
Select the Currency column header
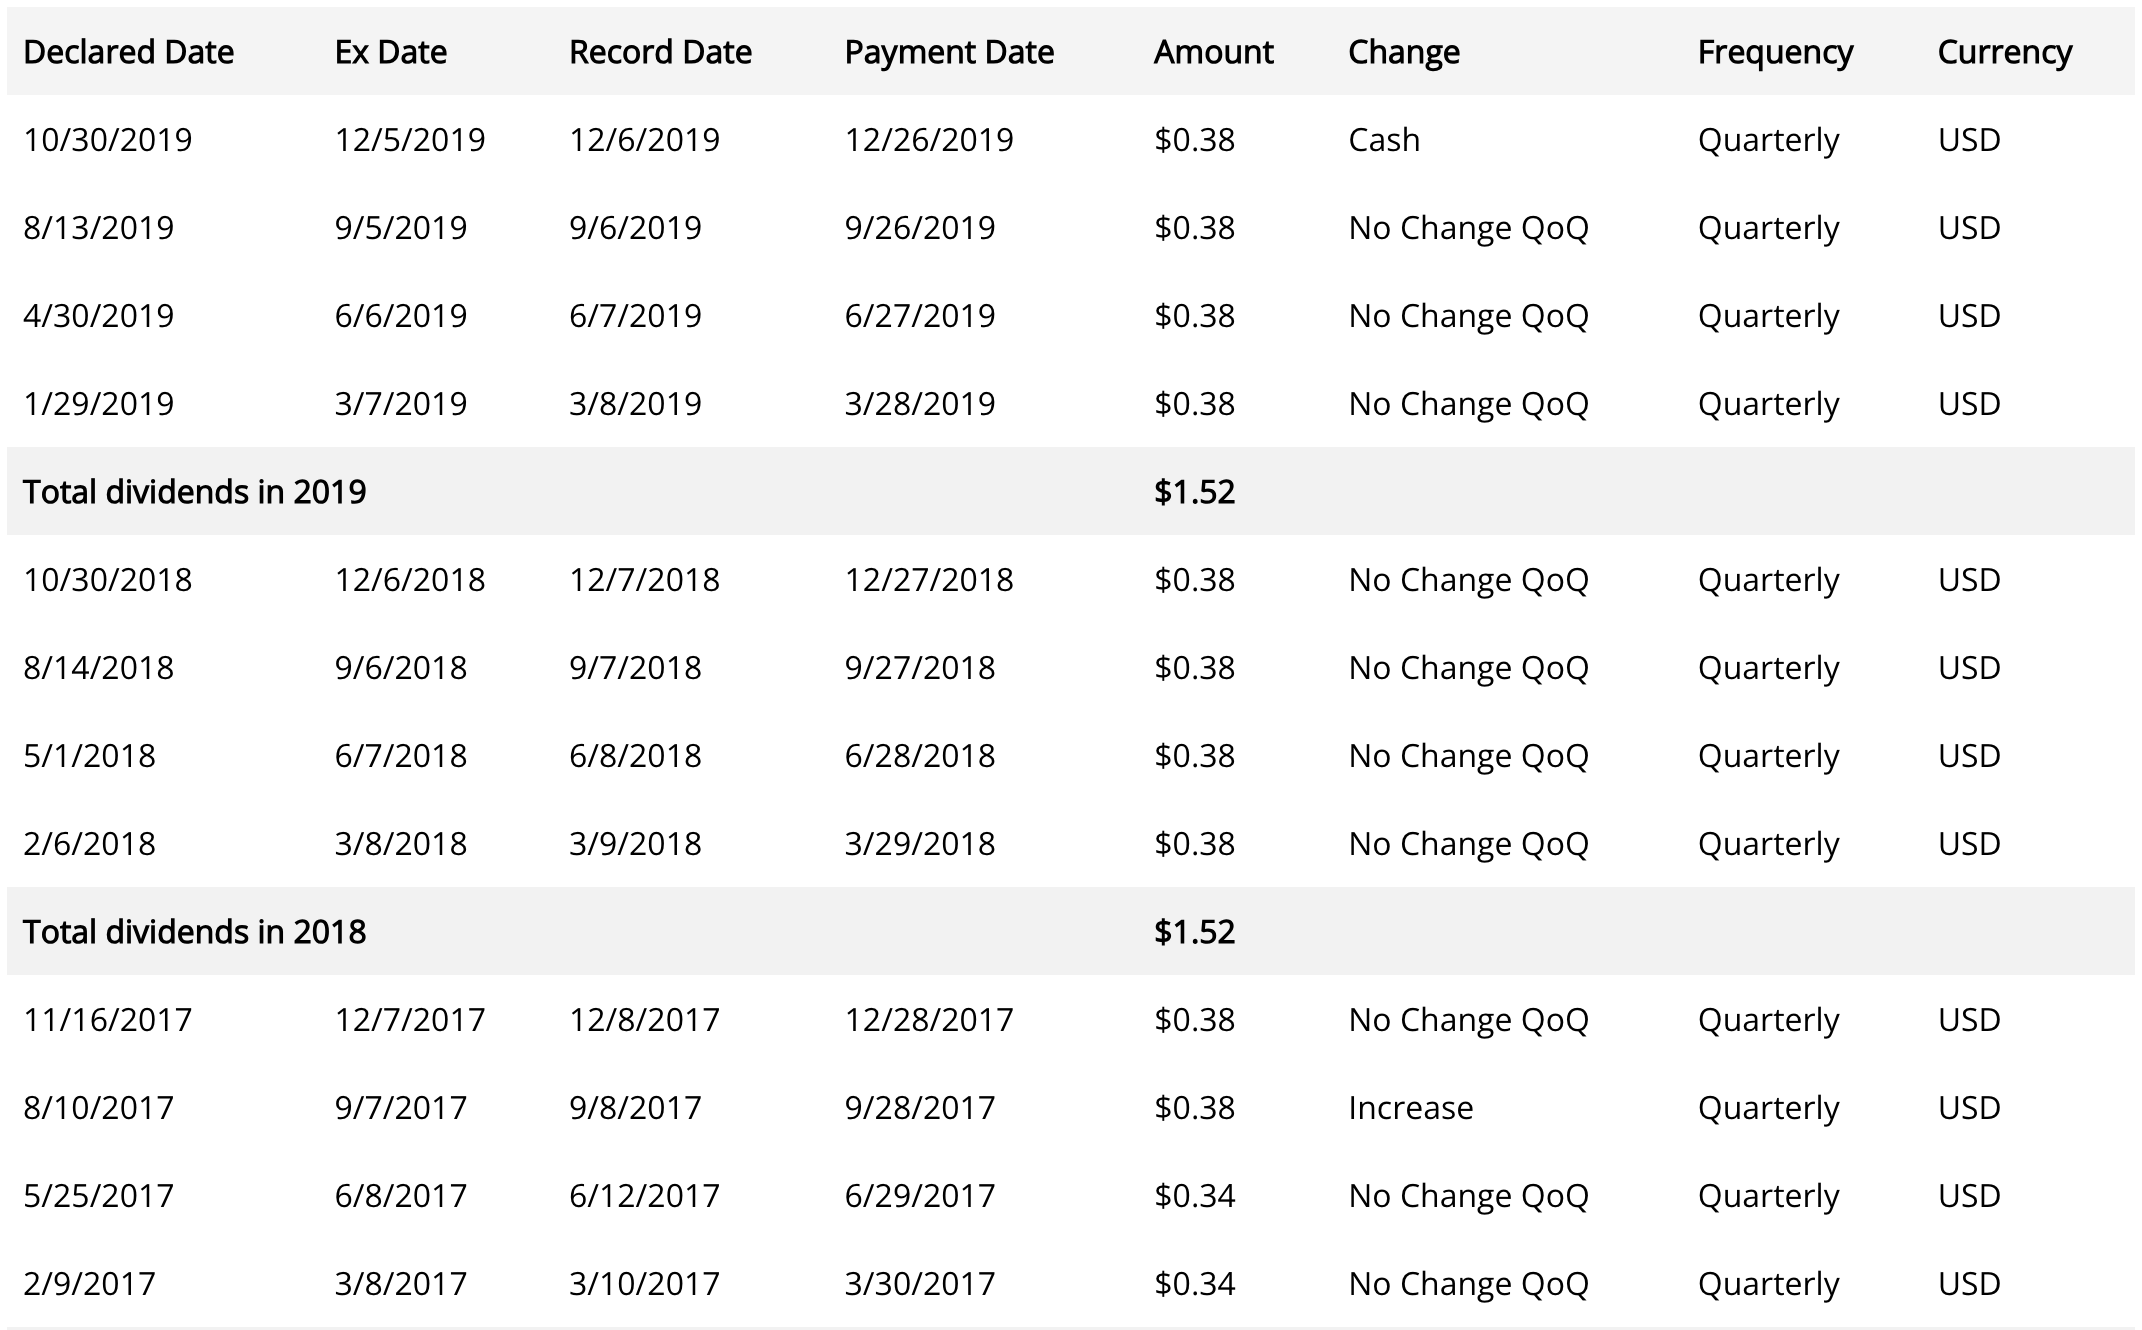click(2004, 52)
